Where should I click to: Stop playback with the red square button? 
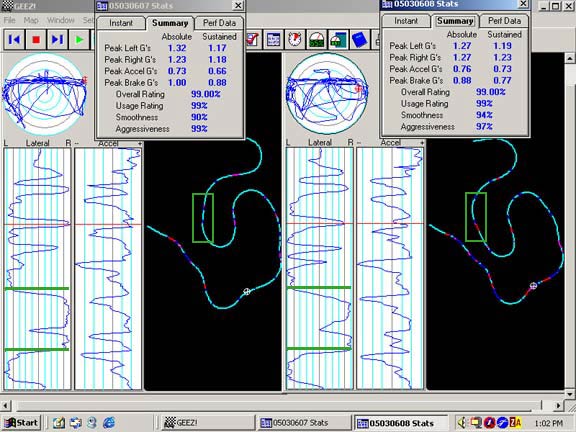[36, 39]
